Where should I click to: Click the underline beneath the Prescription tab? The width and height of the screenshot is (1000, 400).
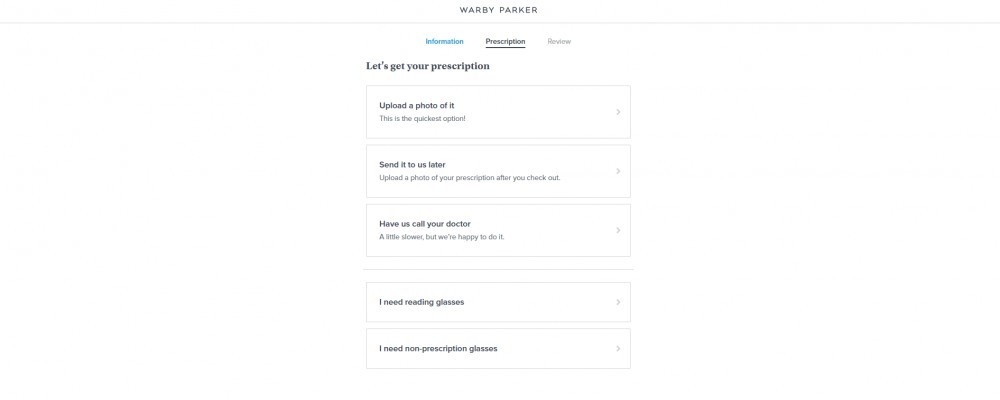[505, 47]
